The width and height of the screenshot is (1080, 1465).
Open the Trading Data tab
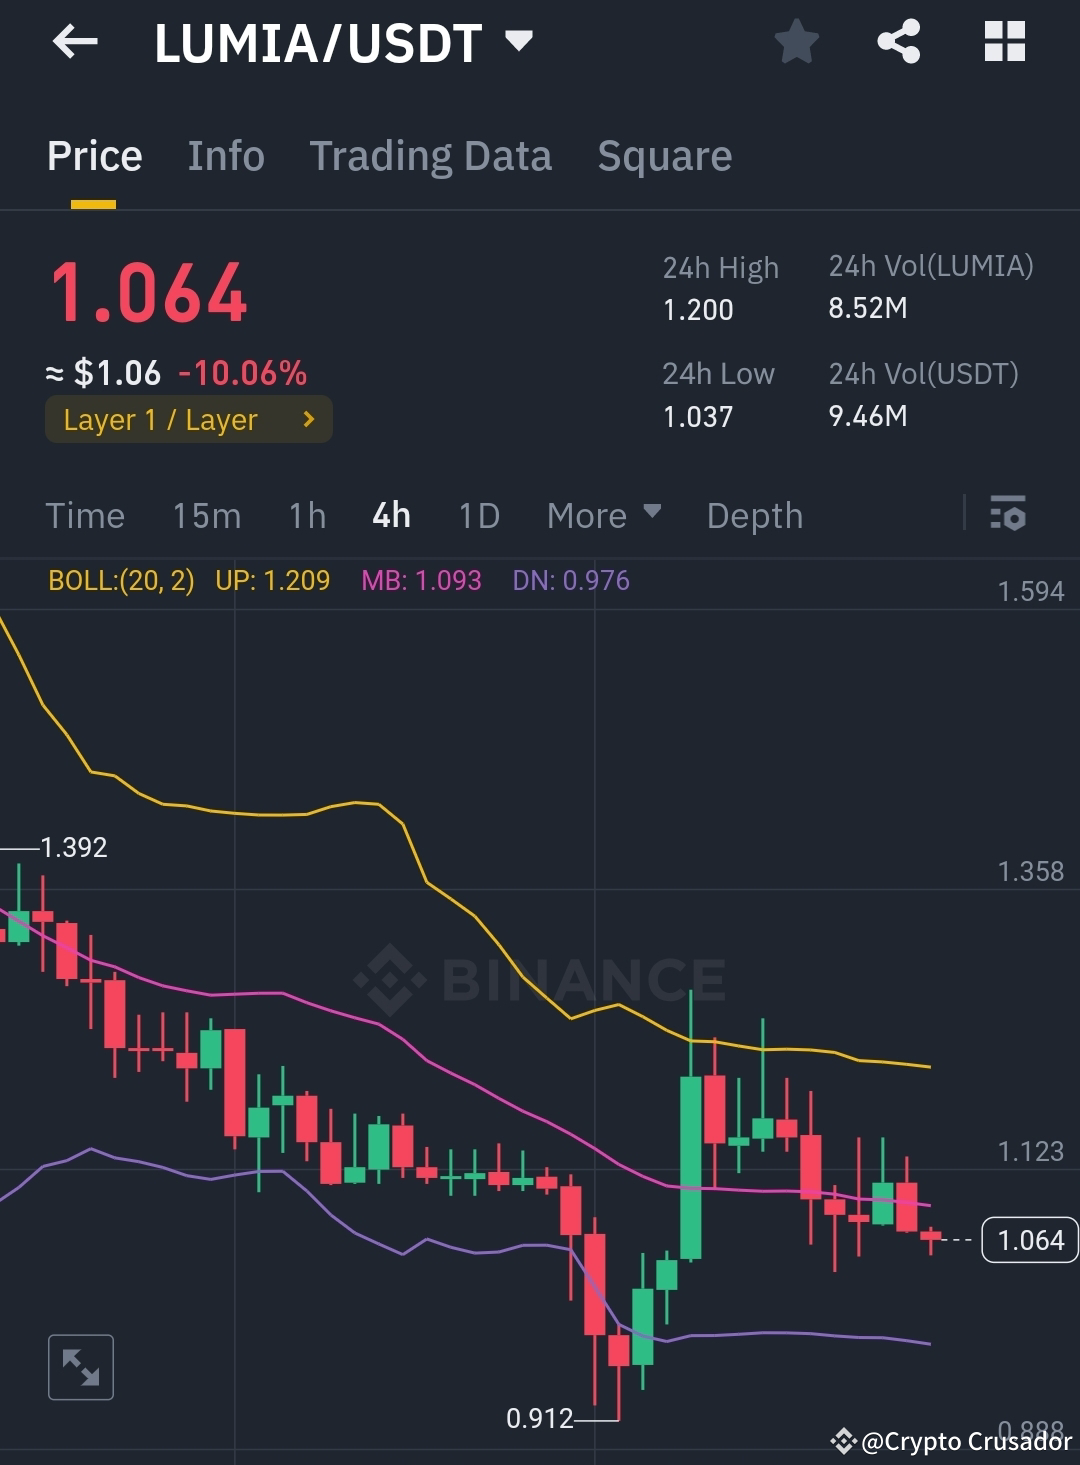click(430, 156)
